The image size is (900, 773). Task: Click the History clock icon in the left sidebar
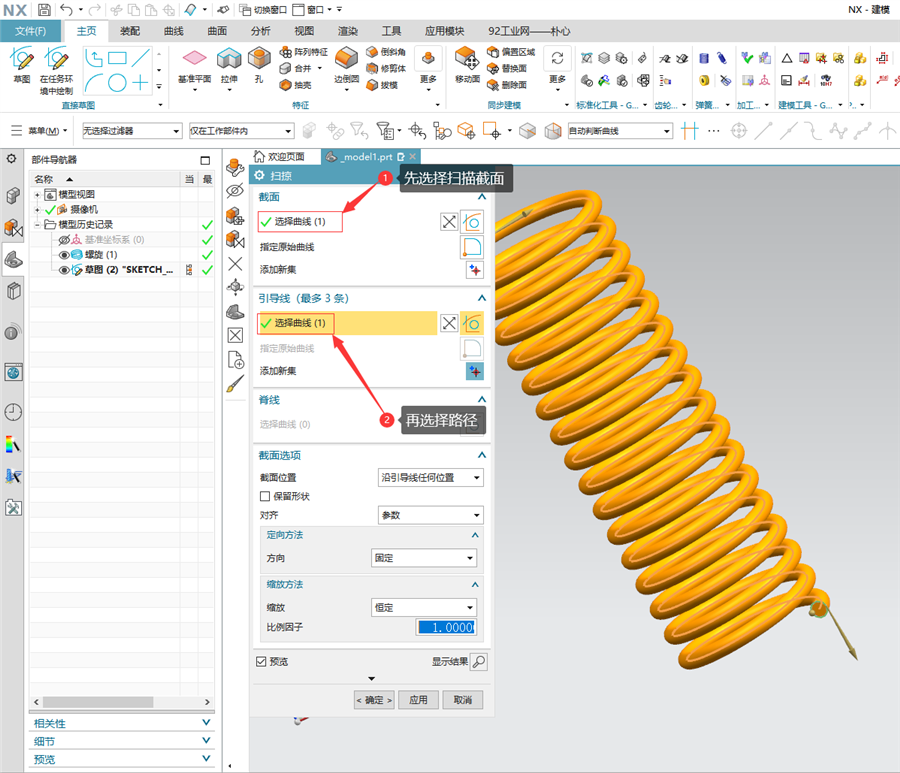tap(13, 412)
